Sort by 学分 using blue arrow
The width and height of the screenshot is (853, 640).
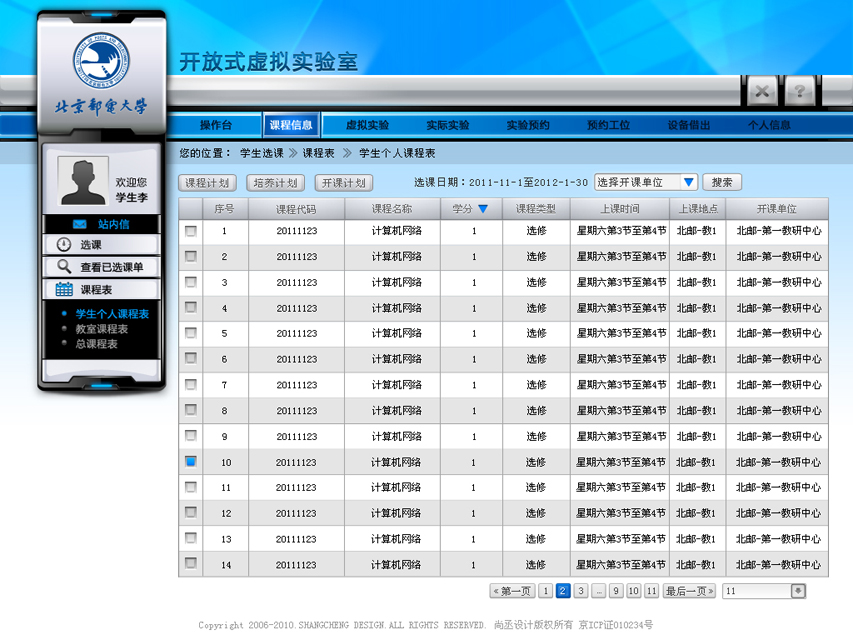tap(483, 209)
